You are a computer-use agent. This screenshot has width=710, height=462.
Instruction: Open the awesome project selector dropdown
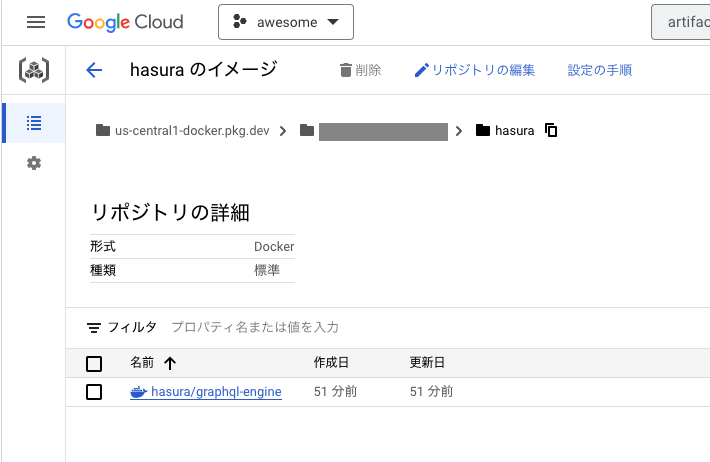click(x=286, y=22)
